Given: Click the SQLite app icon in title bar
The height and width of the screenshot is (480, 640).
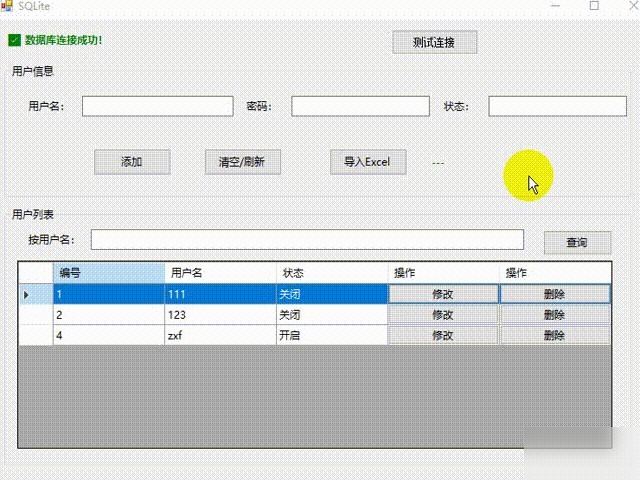Looking at the screenshot, I should coord(7,6).
